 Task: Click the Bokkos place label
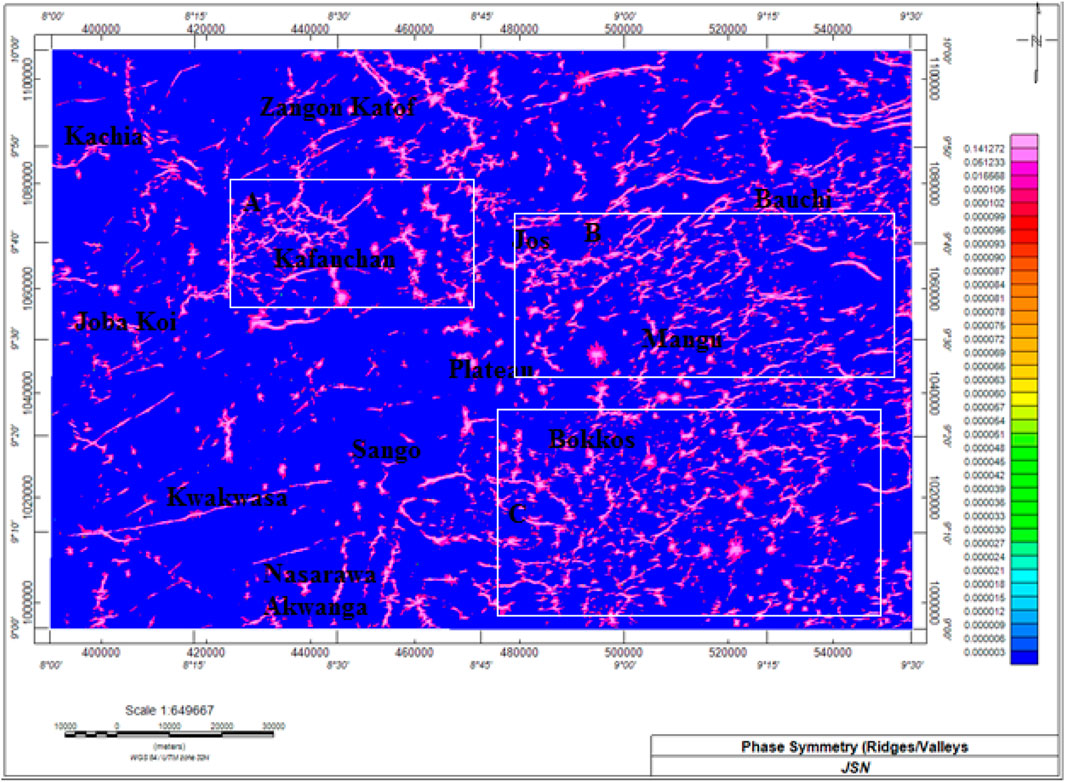coord(592,440)
